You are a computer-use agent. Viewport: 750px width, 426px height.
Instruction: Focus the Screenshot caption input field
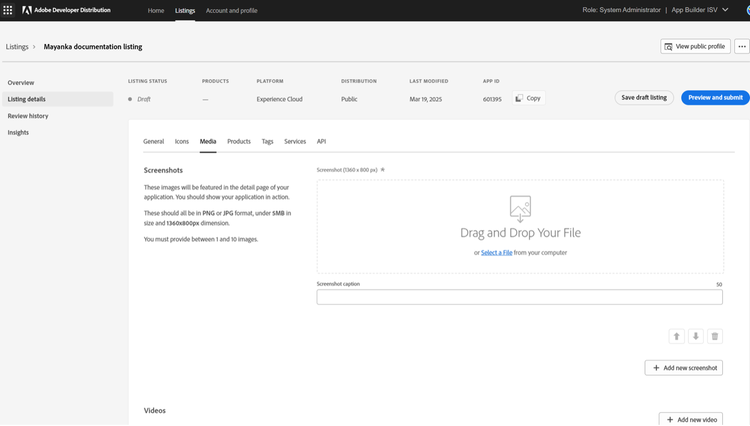pos(519,297)
